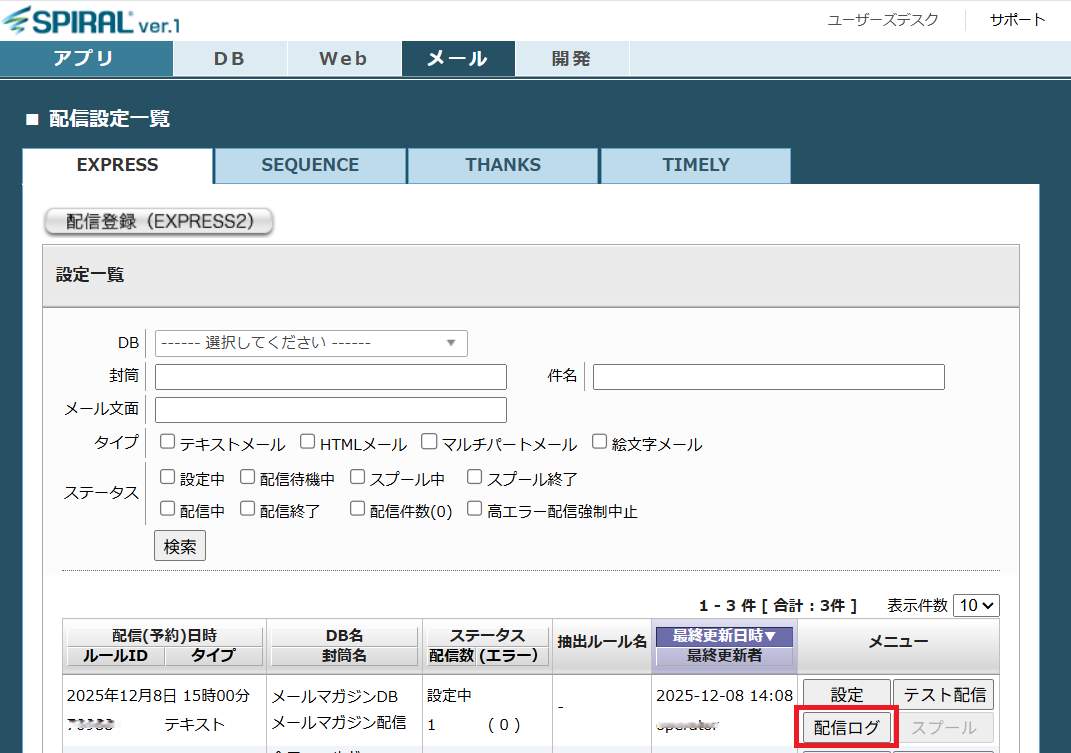The width and height of the screenshot is (1071, 753).
Task: Expand the DB selection dropdown
Action: [x=311, y=343]
